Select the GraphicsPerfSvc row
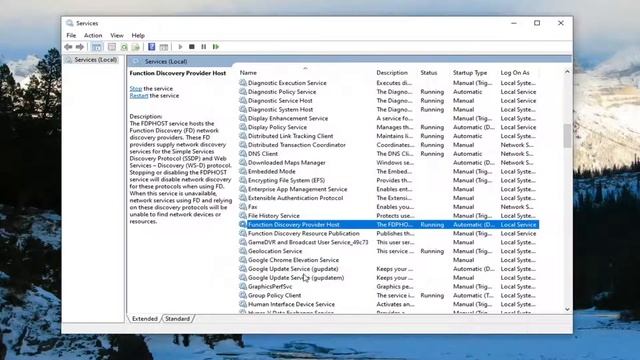The width and height of the screenshot is (640, 360). tap(388, 287)
